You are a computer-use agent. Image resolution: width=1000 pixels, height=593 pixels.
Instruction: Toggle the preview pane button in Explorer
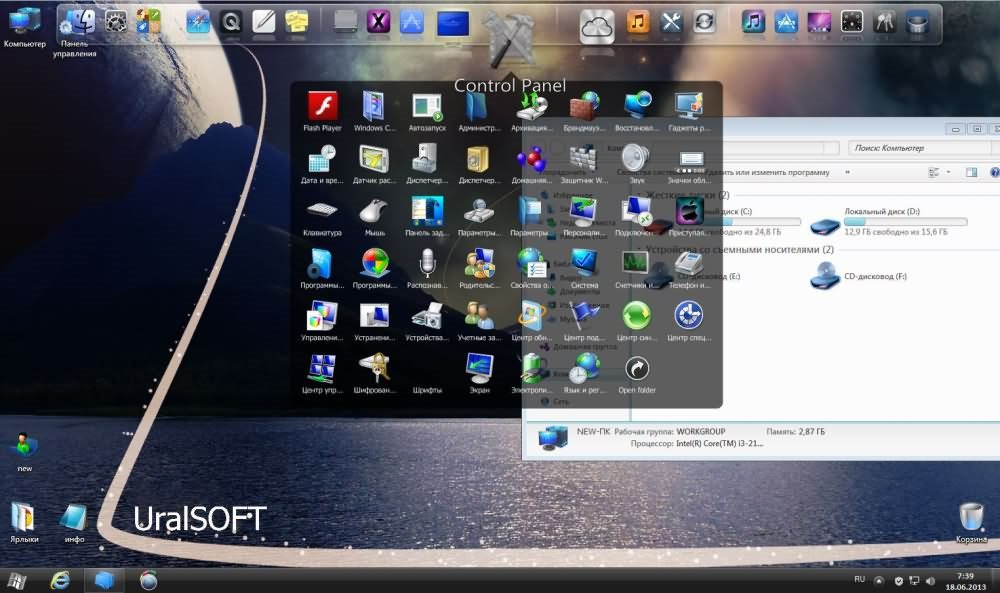(970, 172)
